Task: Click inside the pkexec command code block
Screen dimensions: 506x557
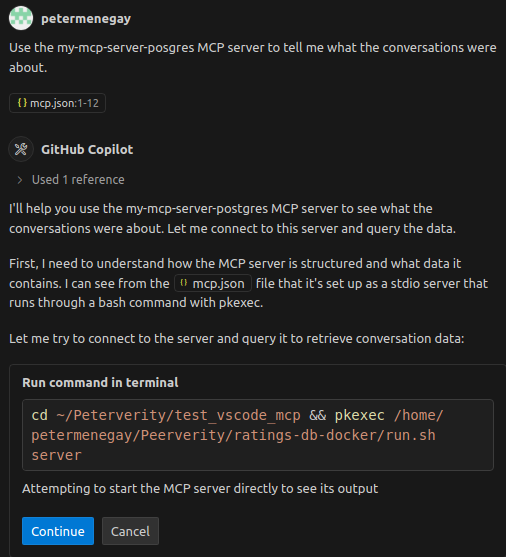Action: tap(258, 435)
